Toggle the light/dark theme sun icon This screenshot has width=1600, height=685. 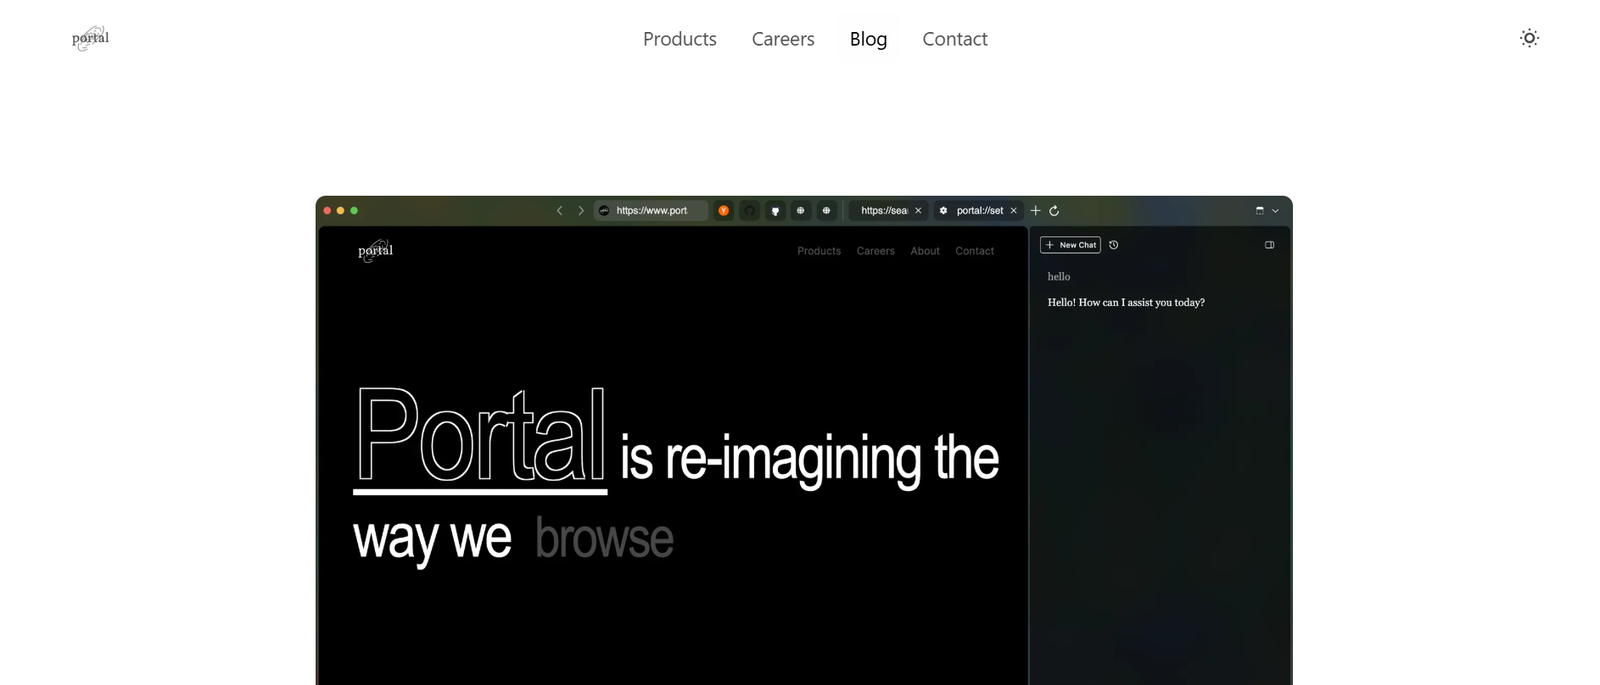[1529, 38]
